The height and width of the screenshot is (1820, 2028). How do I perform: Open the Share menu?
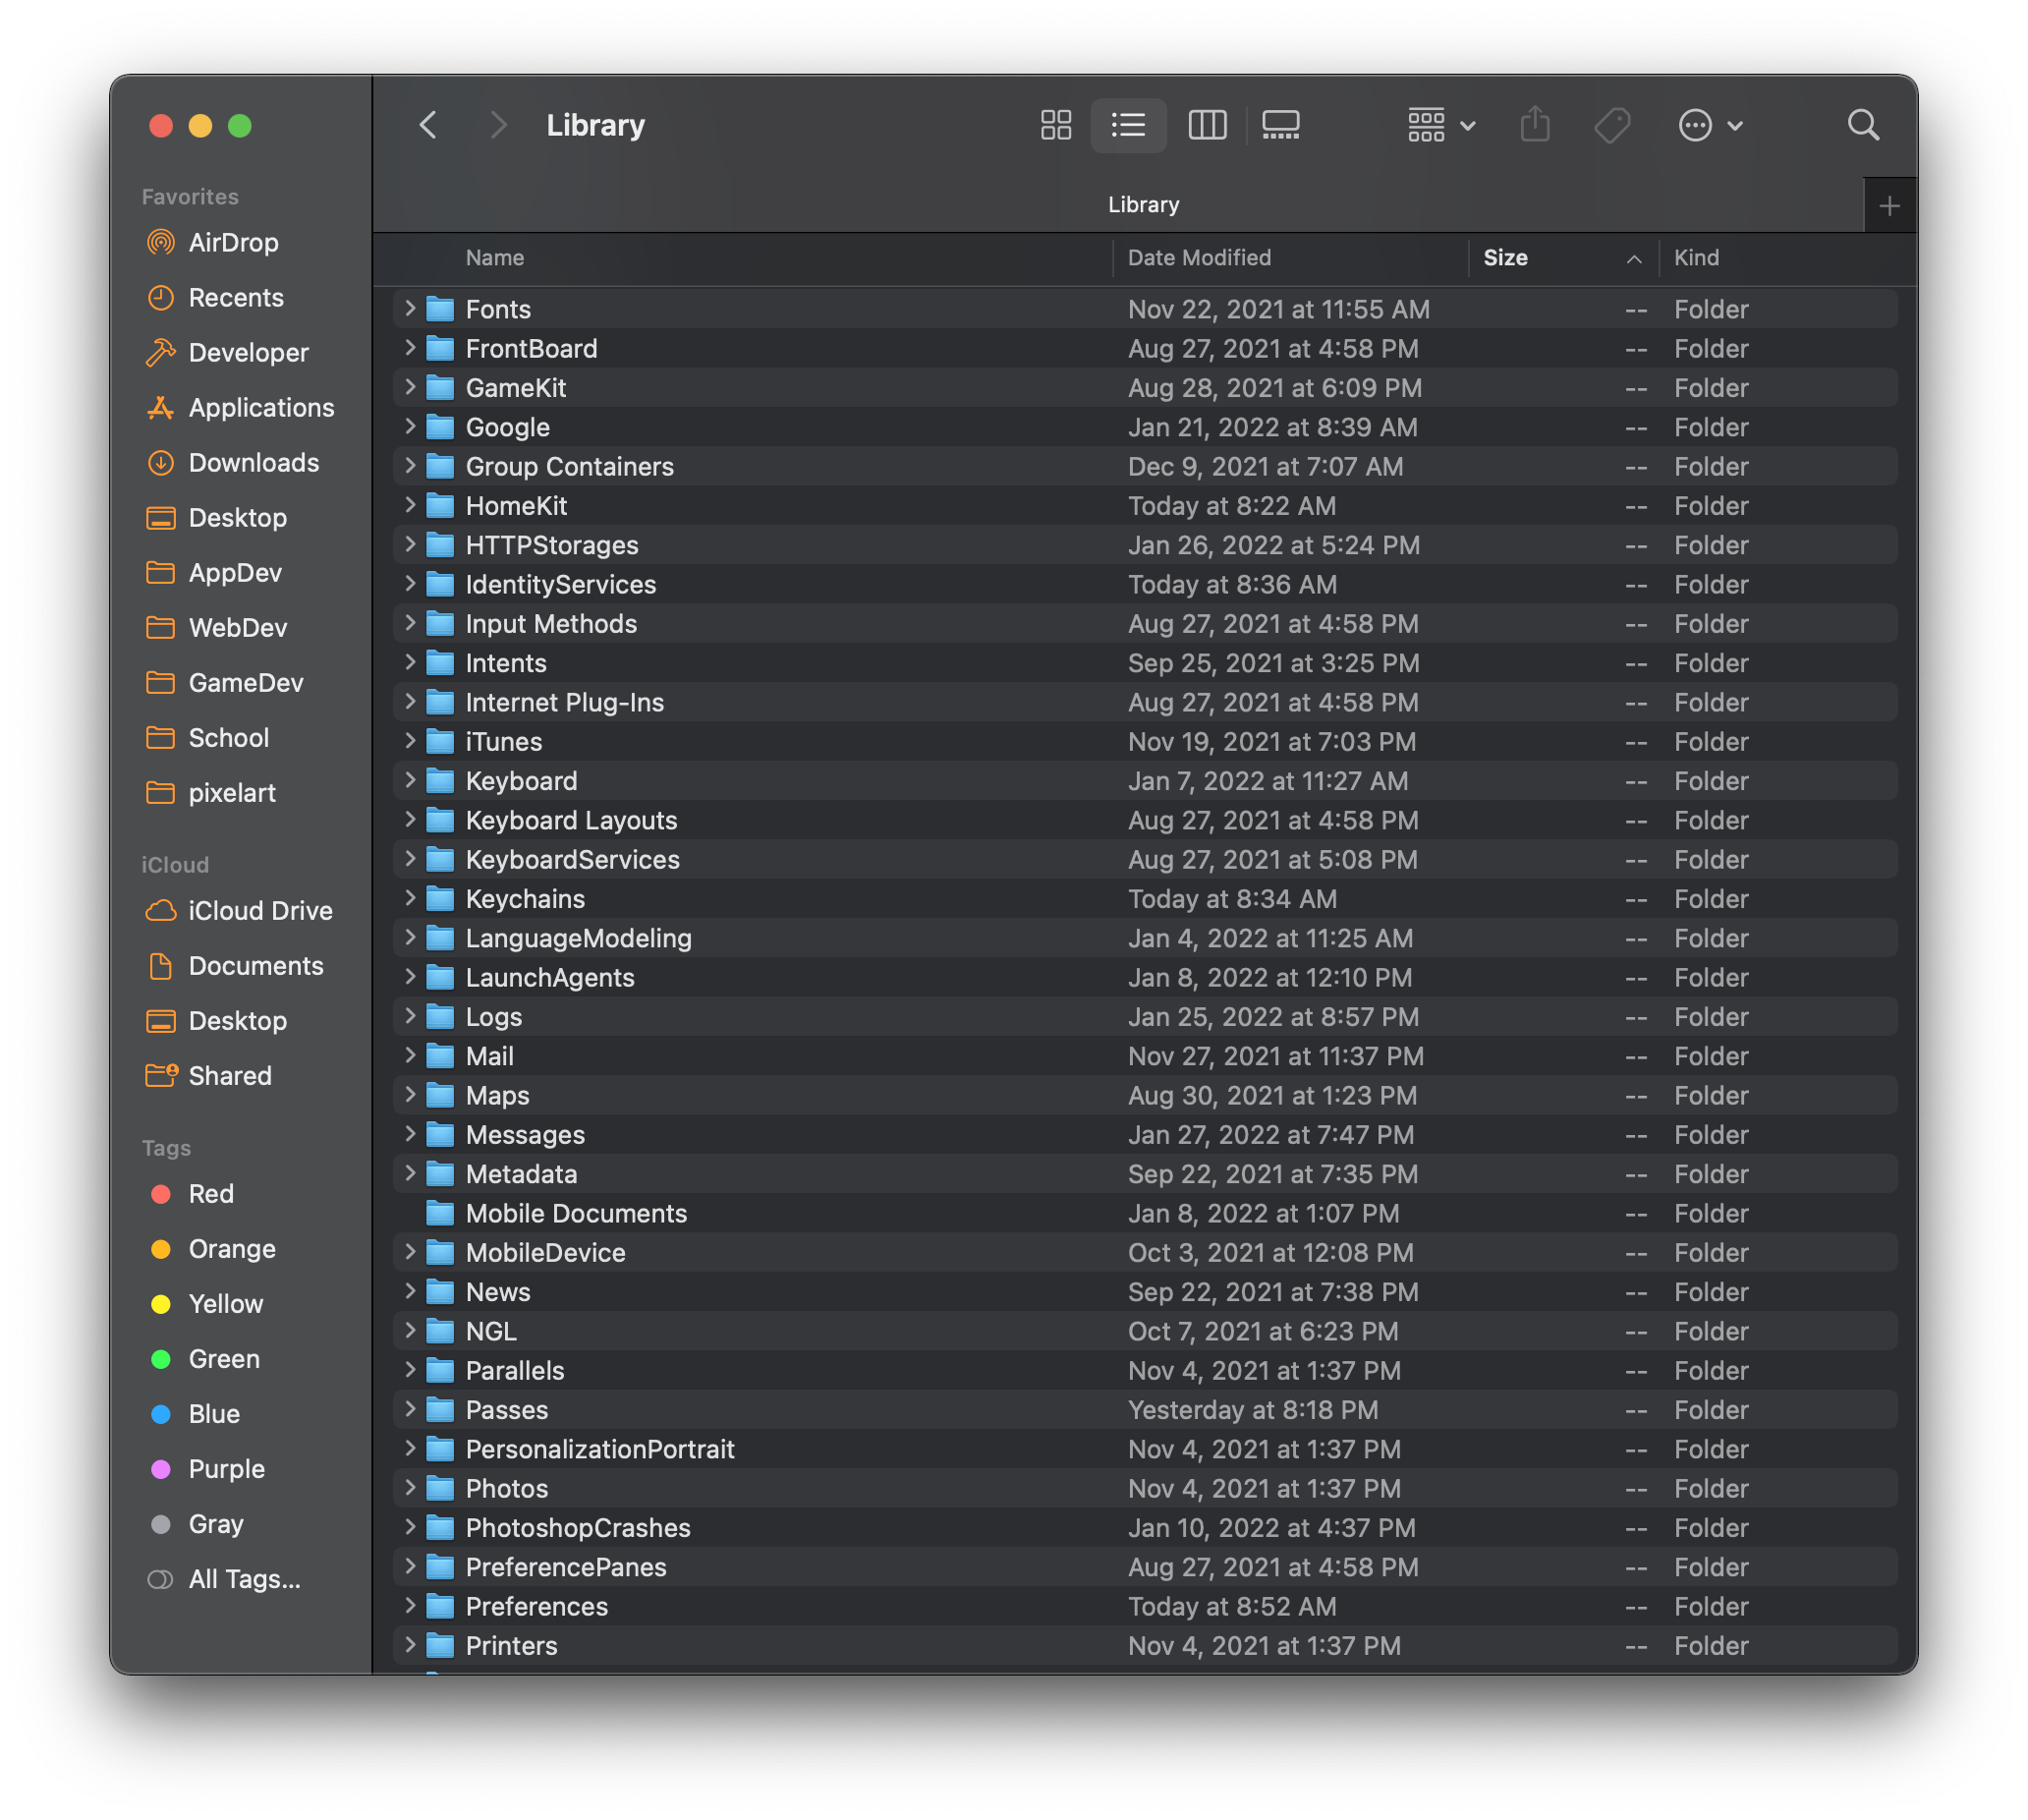click(1535, 125)
